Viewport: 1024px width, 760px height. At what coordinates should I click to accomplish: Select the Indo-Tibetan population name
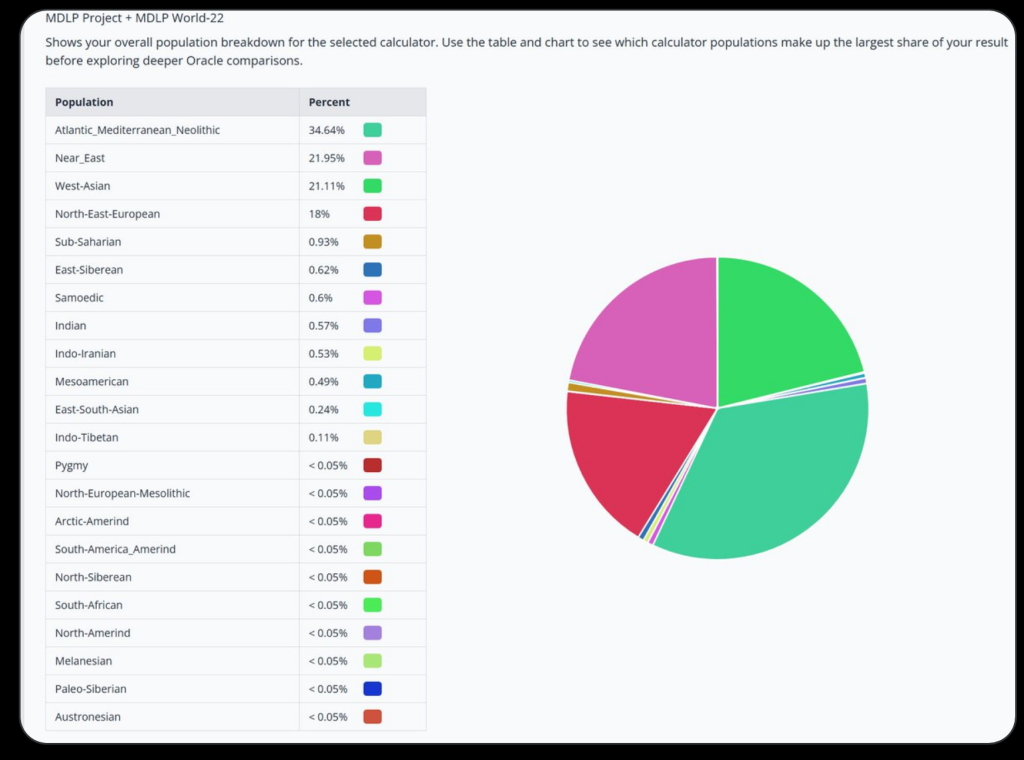[87, 437]
